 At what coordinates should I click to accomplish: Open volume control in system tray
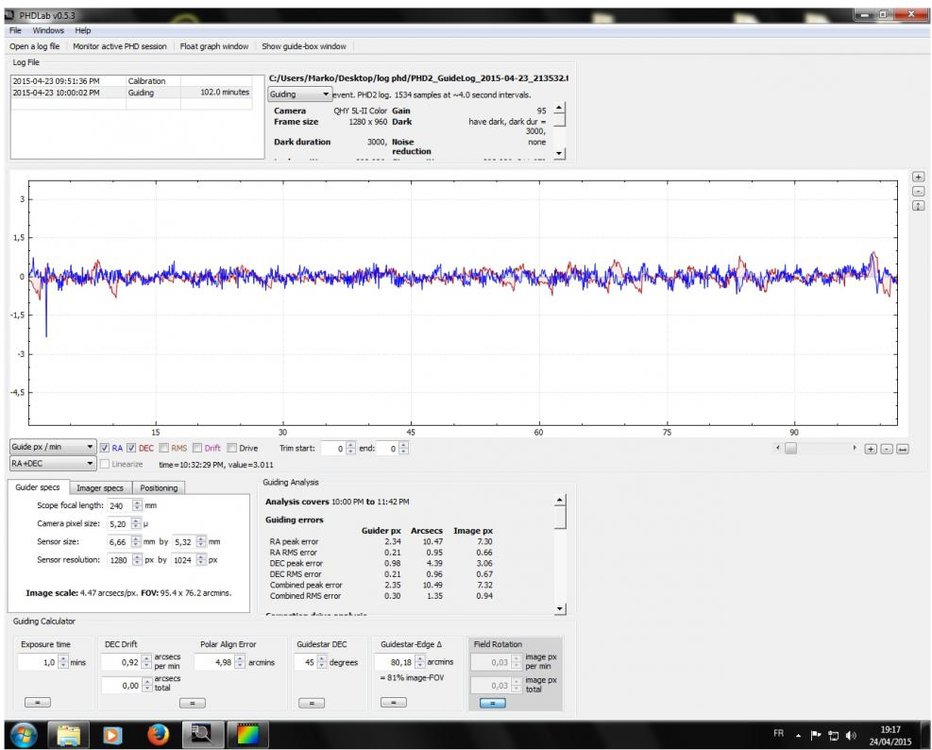[851, 736]
